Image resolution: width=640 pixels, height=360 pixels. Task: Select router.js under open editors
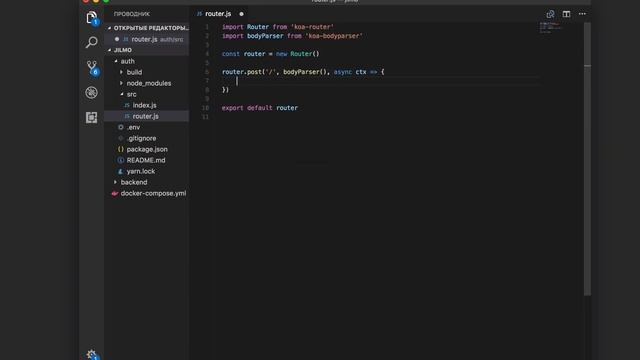click(x=147, y=40)
